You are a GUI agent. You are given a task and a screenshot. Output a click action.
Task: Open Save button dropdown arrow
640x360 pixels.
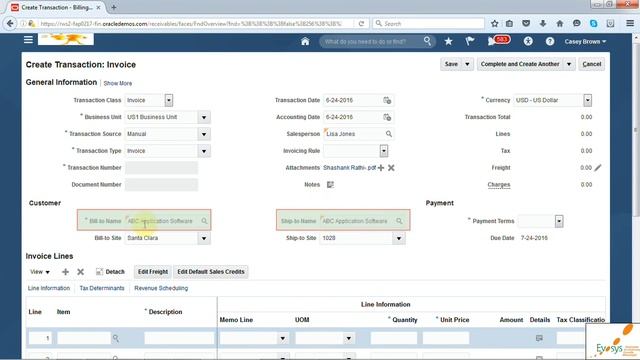tap(467, 64)
